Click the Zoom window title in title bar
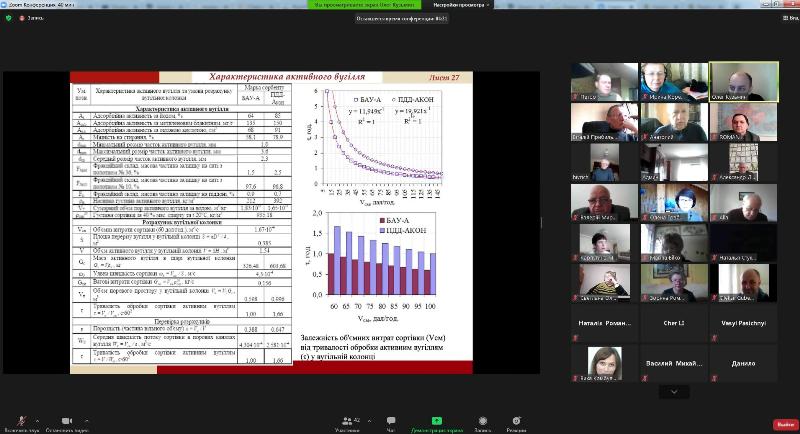Viewport: 800px width, 434px height. coord(41,5)
